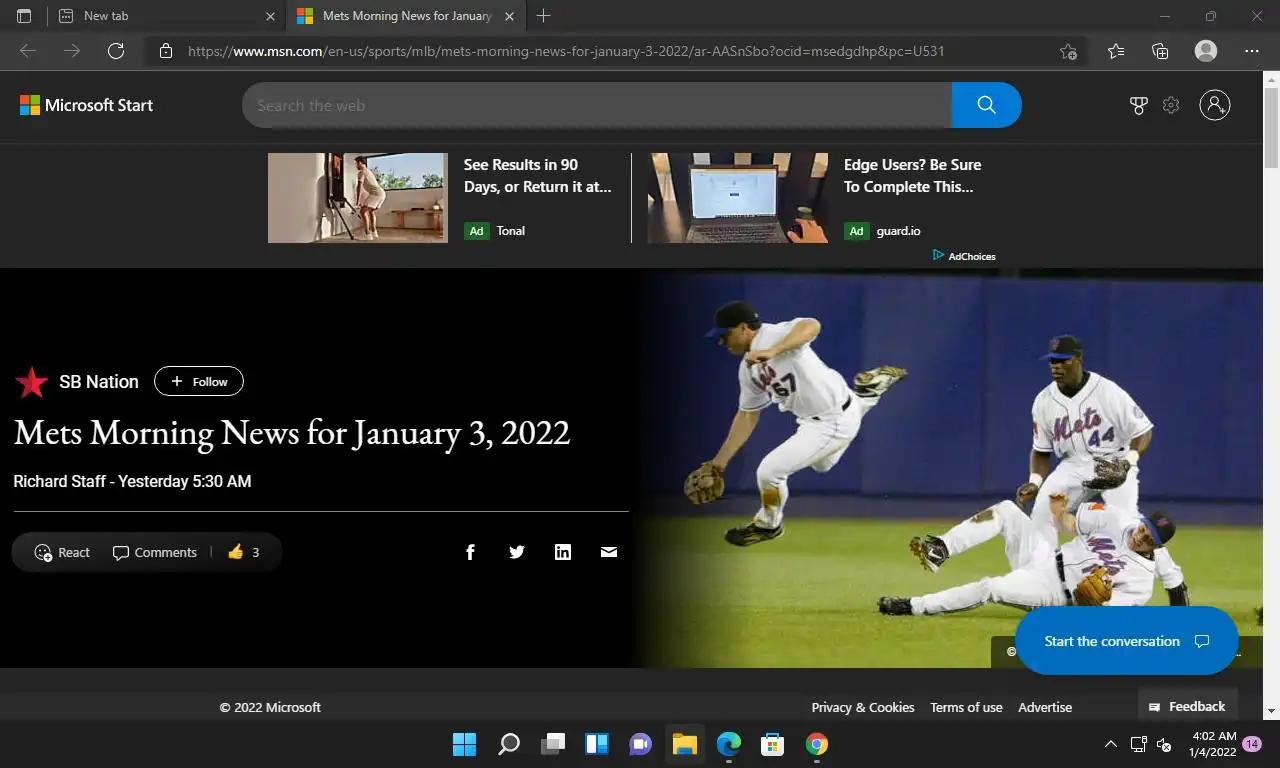
Task: Open a new browser tab with plus
Action: pyautogui.click(x=544, y=16)
